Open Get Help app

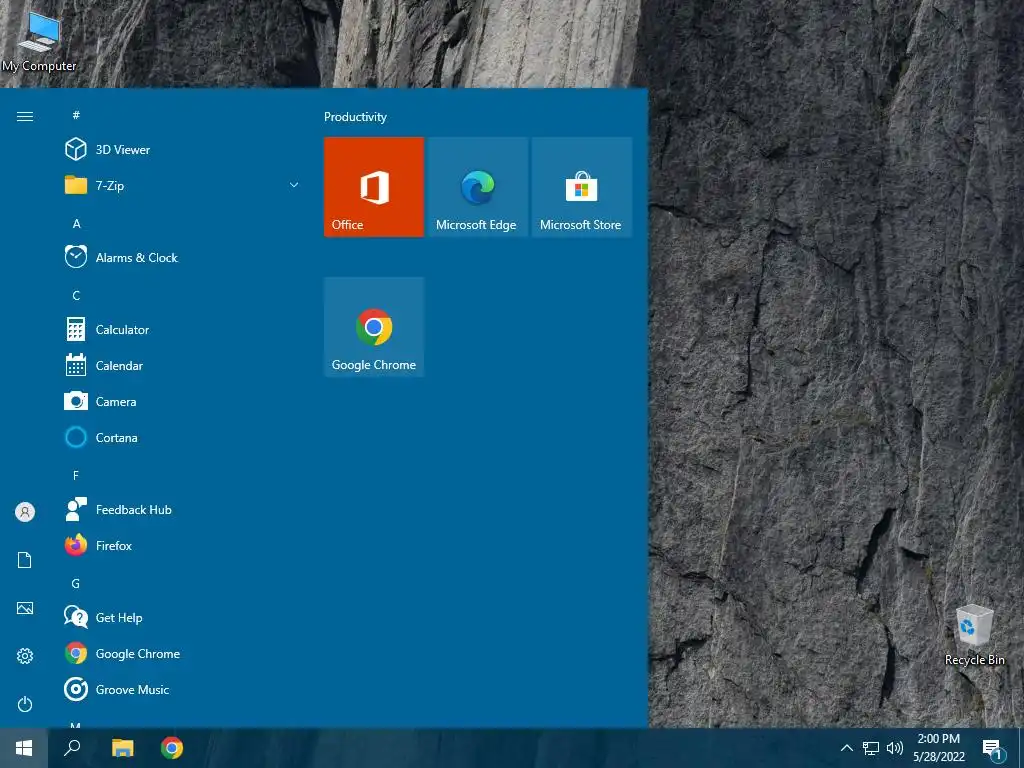pyautogui.click(x=182, y=618)
